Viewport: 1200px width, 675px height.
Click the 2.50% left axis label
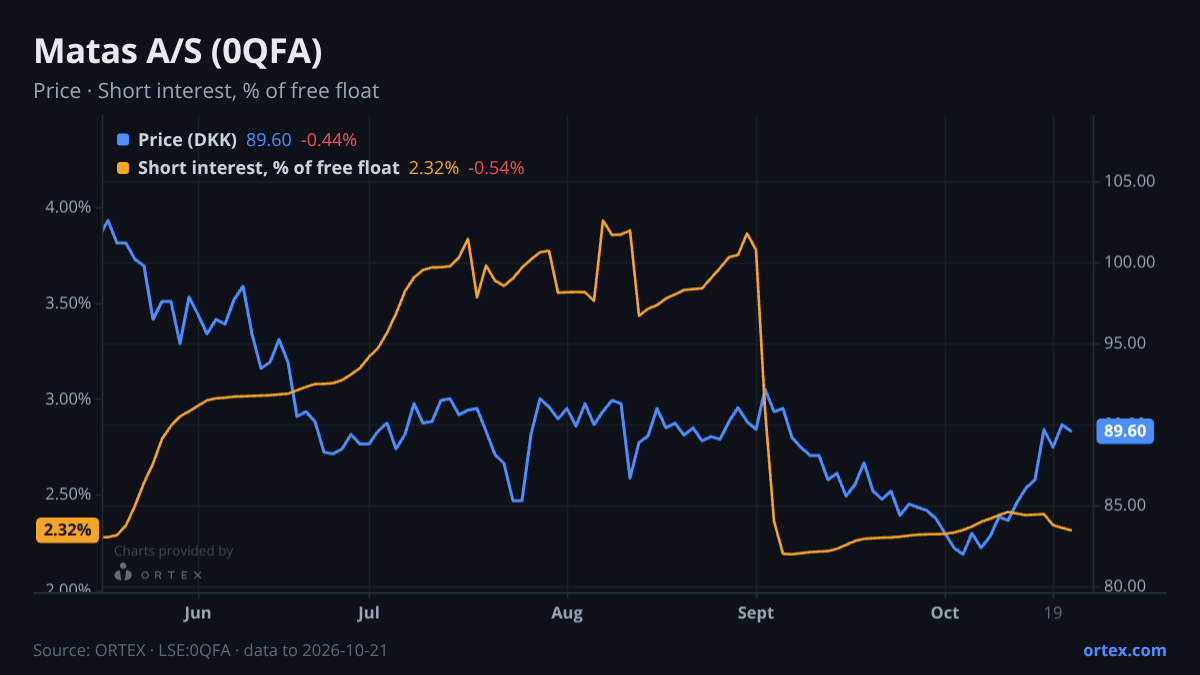pyautogui.click(x=69, y=495)
